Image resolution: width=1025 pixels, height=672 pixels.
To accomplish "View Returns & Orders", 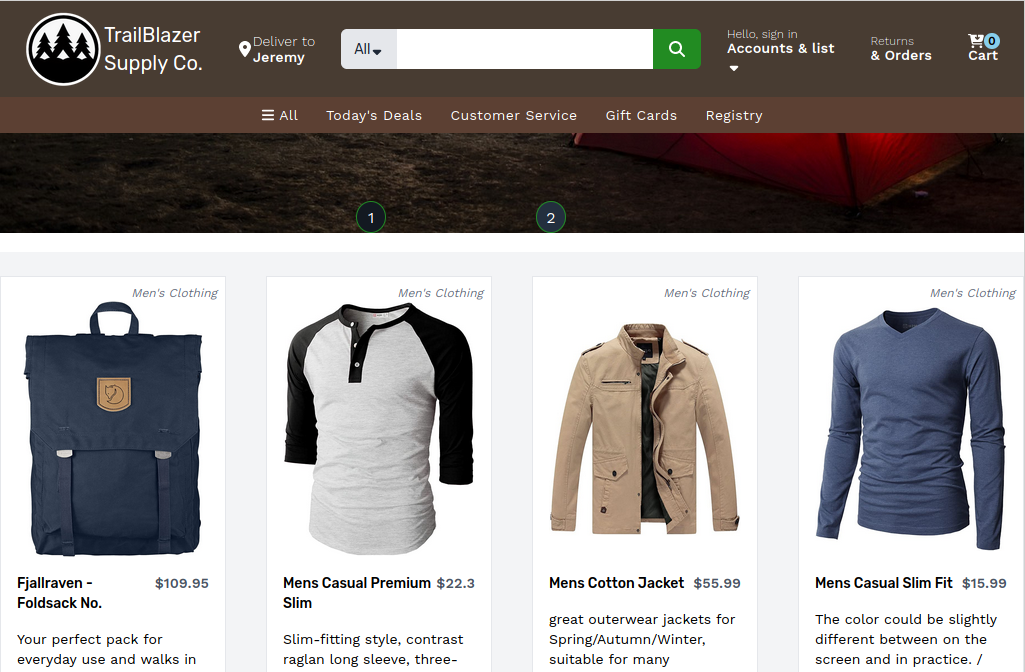I will click(901, 49).
